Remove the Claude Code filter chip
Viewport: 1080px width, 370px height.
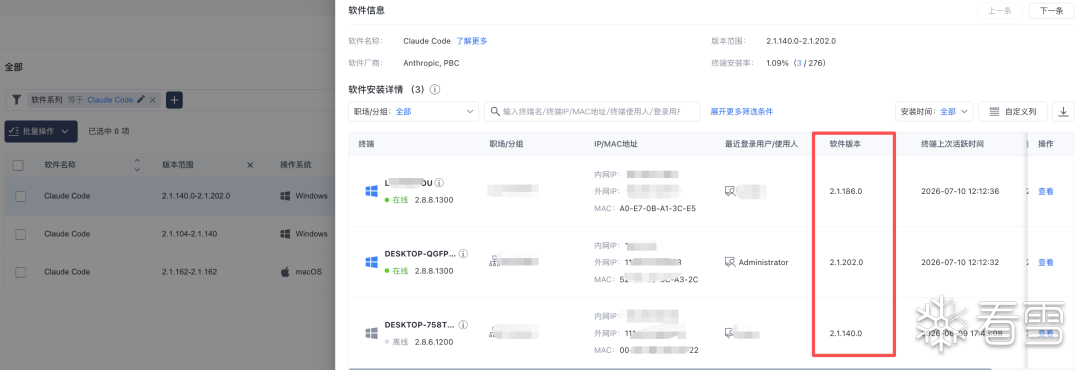point(153,100)
